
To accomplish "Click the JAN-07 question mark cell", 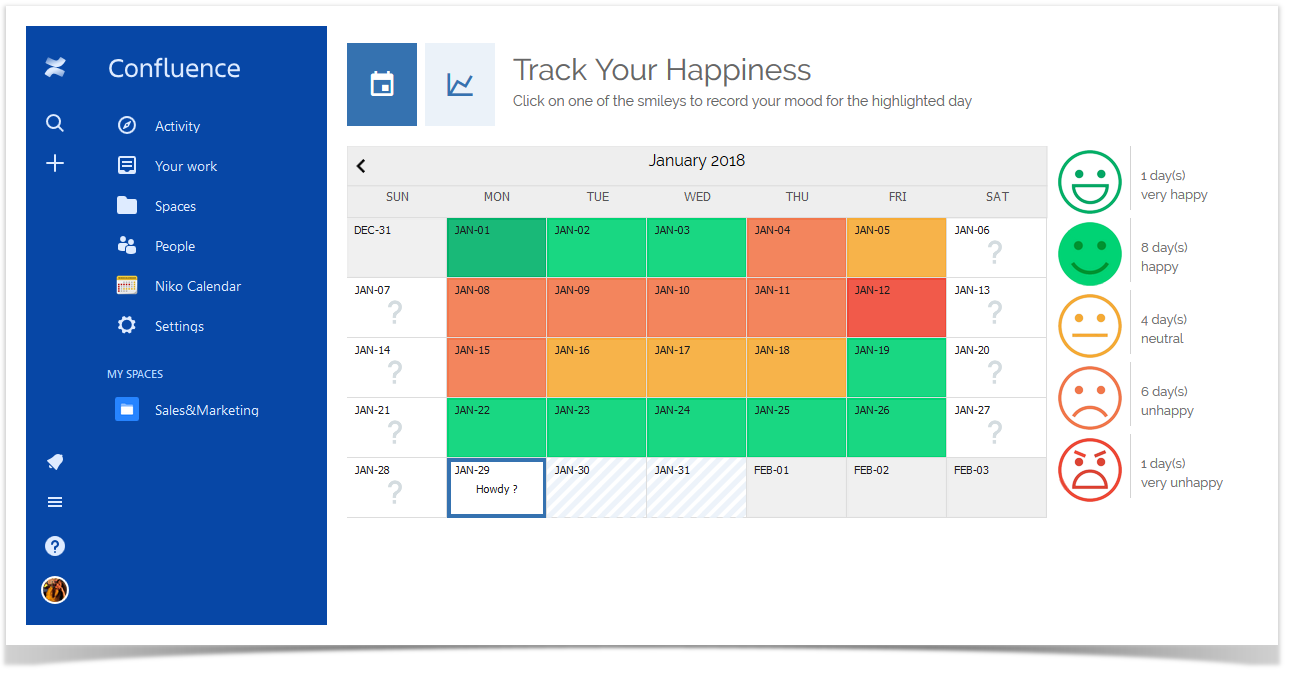I will click(x=397, y=308).
